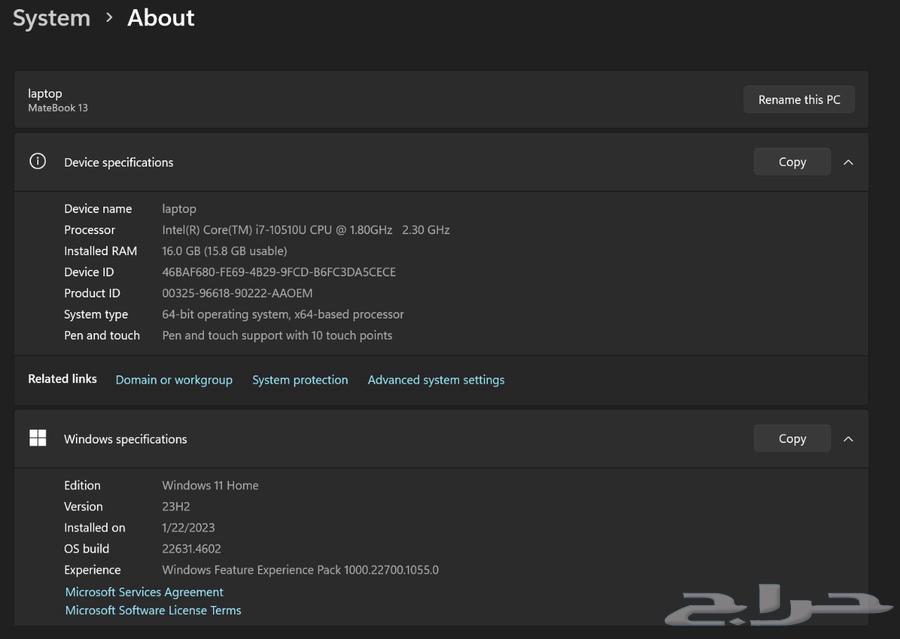Click the Experience label
This screenshot has width=900, height=639.
pyautogui.click(x=92, y=570)
